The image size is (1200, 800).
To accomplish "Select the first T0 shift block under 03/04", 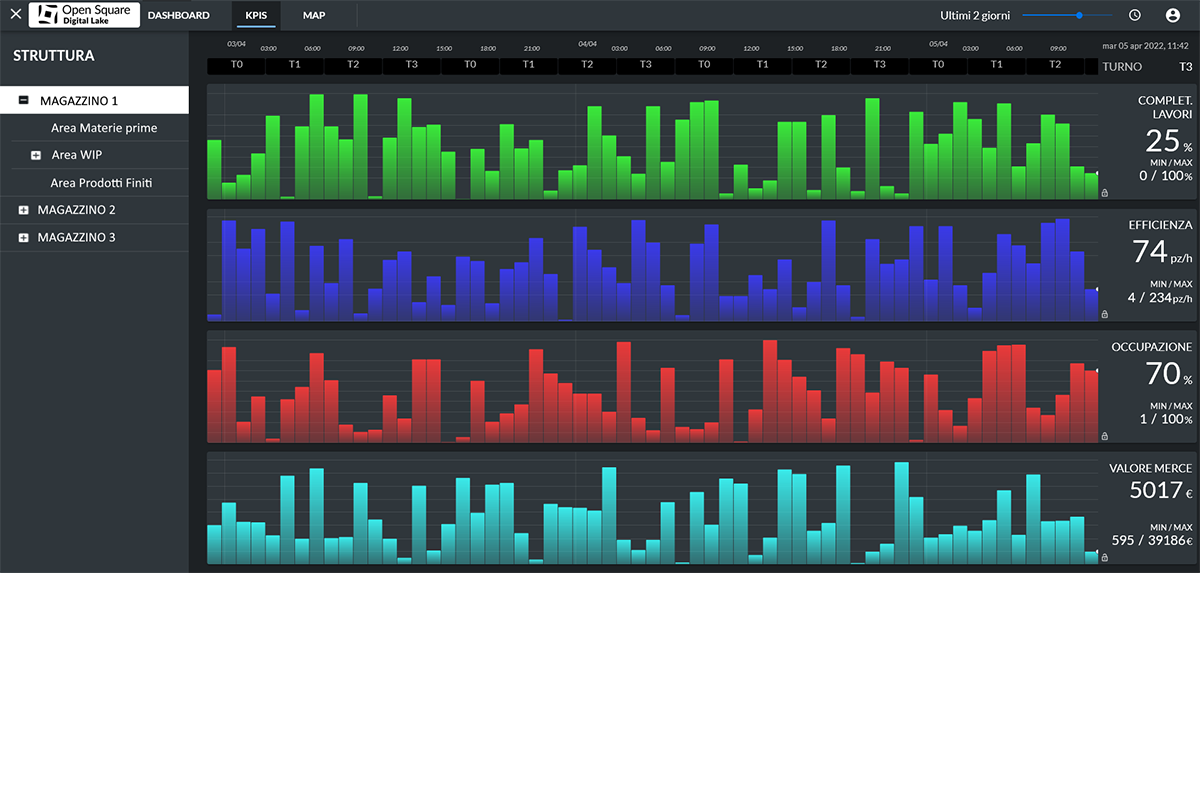I will (x=236, y=65).
